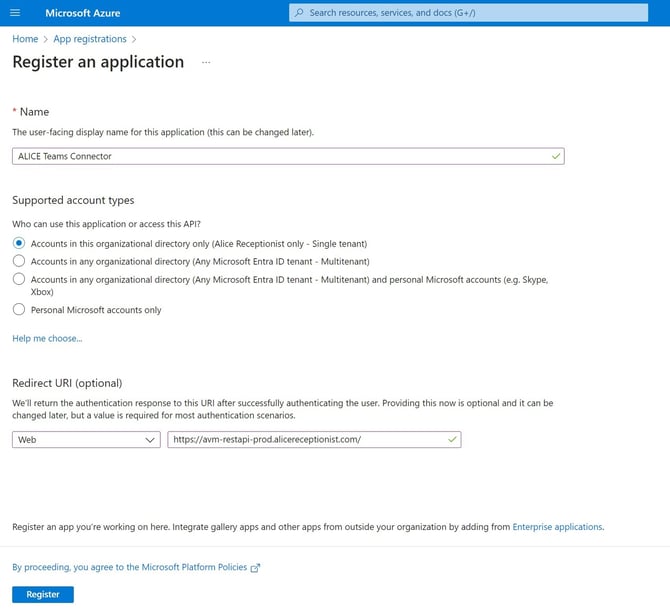This screenshot has width=670, height=612.
Task: Click the Microsoft Azure title
Action: coord(82,13)
